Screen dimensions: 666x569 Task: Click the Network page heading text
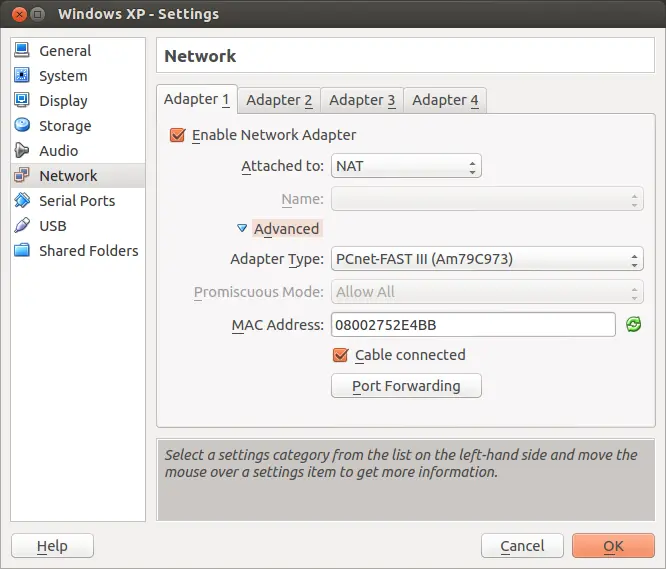tap(200, 56)
